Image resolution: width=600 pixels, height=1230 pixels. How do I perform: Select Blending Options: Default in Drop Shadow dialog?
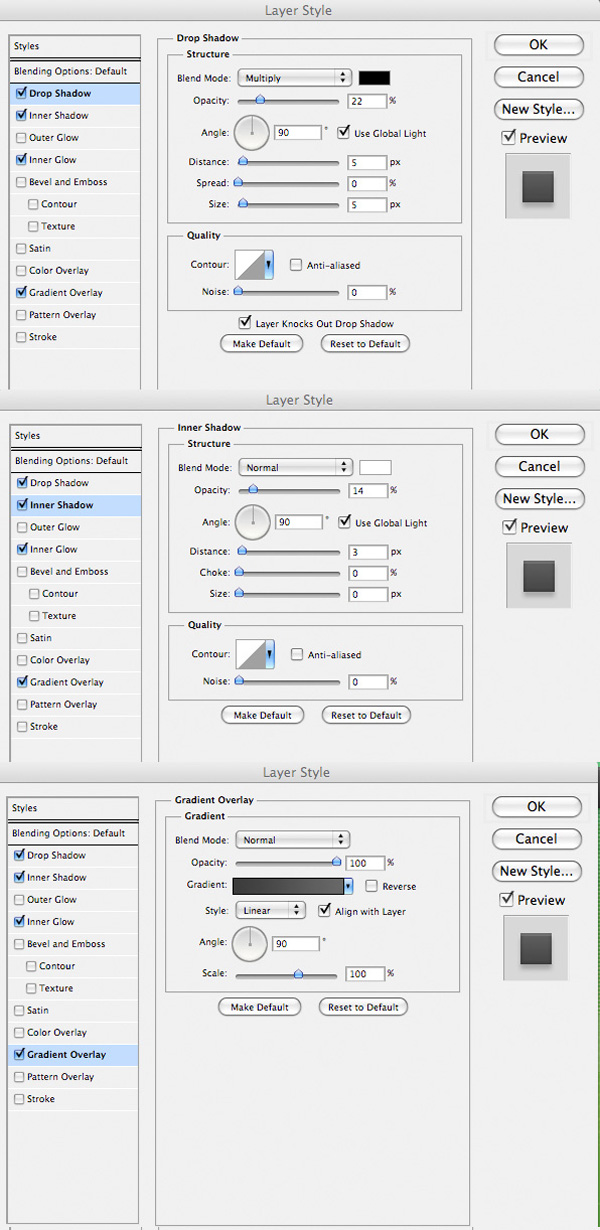[75, 72]
